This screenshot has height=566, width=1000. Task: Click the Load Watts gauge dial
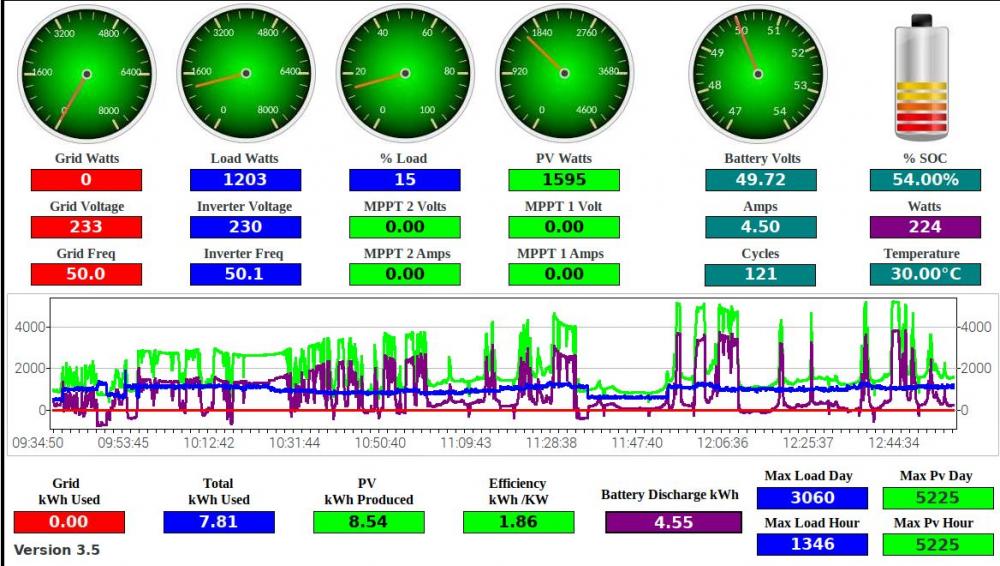(x=246, y=74)
